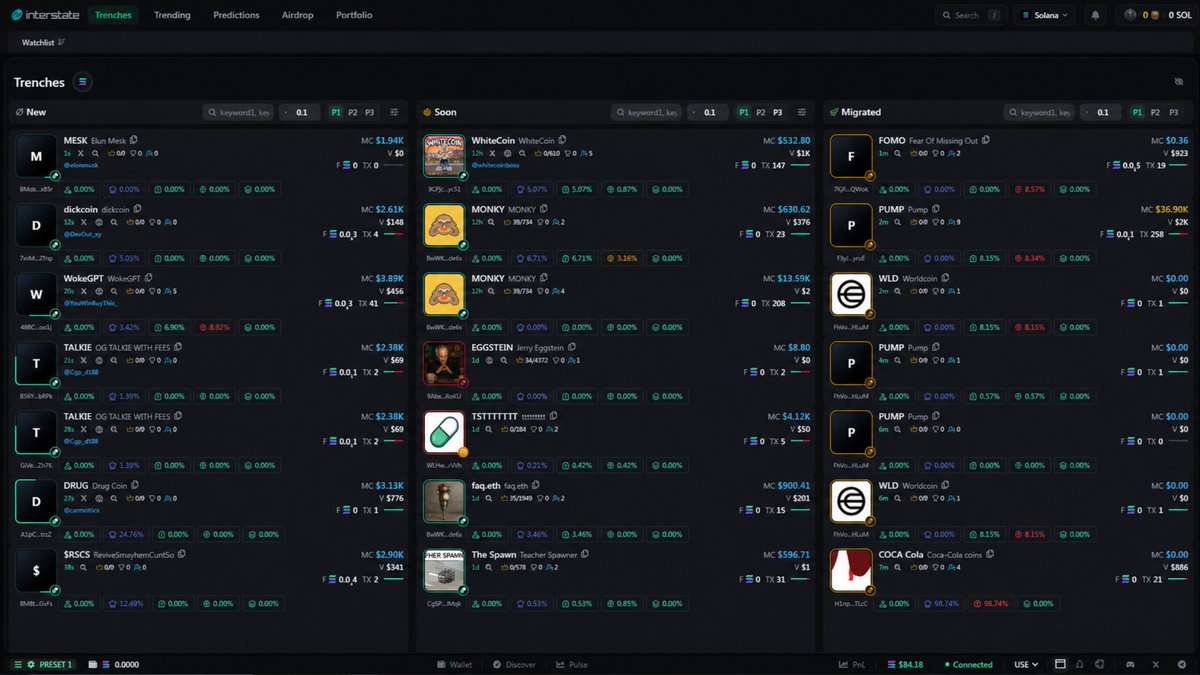Viewport: 1200px width, 675px height.
Task: Click the X icon in bottom bar
Action: point(1155,664)
